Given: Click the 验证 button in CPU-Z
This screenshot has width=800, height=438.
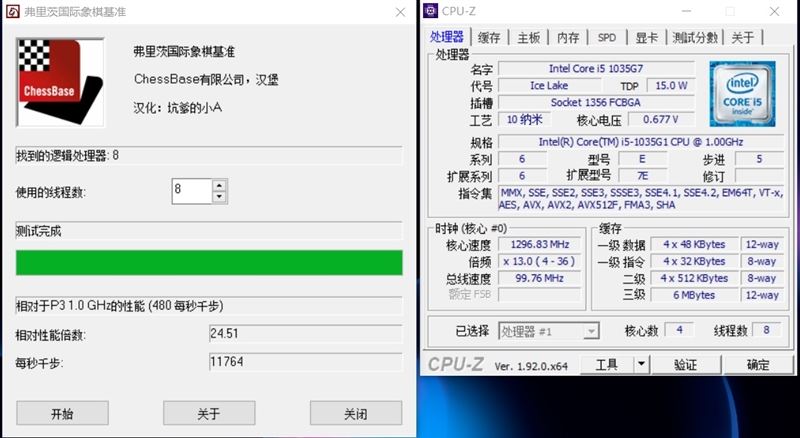Looking at the screenshot, I should pos(686,364).
